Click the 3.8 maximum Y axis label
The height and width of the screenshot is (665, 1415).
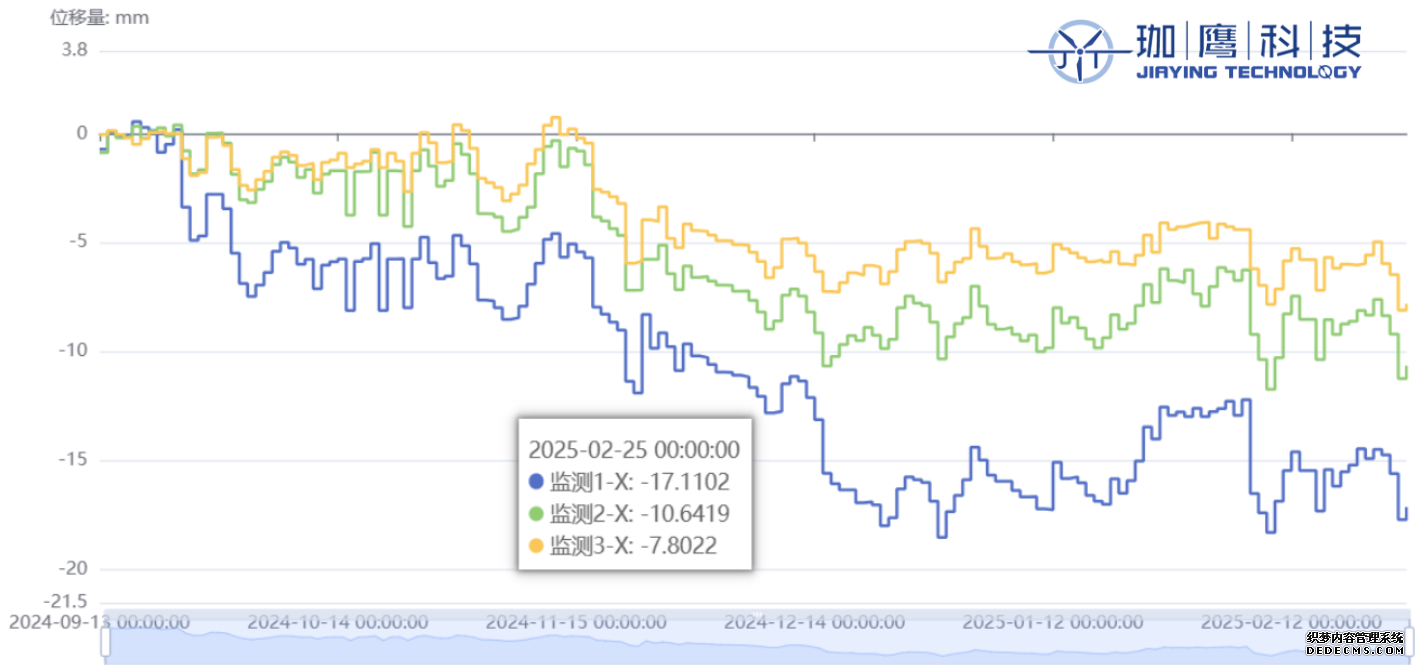[x=75, y=50]
